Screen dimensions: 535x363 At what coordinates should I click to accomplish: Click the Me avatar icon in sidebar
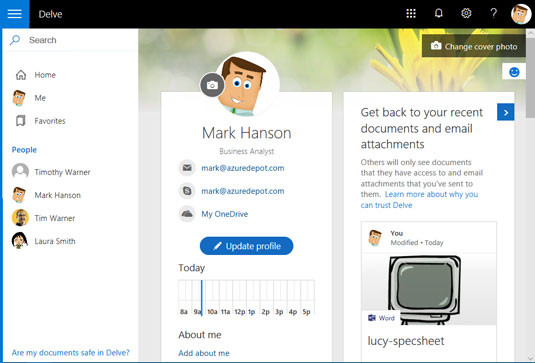pos(19,98)
